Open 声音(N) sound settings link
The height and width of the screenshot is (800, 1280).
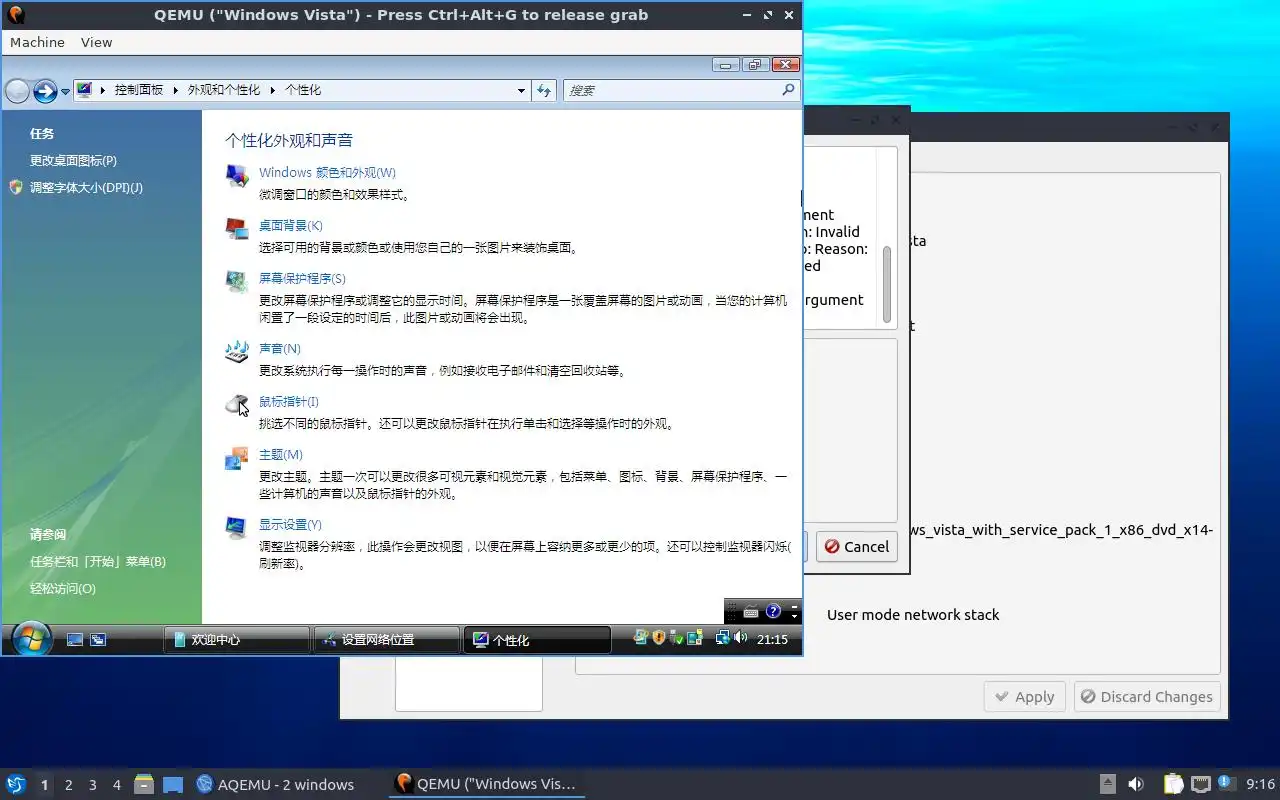click(x=279, y=349)
